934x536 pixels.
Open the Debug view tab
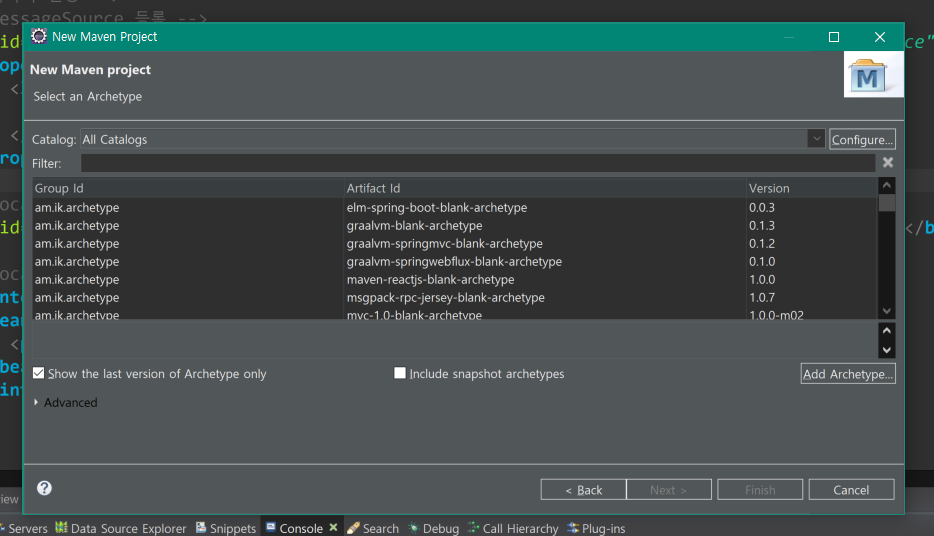(434, 528)
